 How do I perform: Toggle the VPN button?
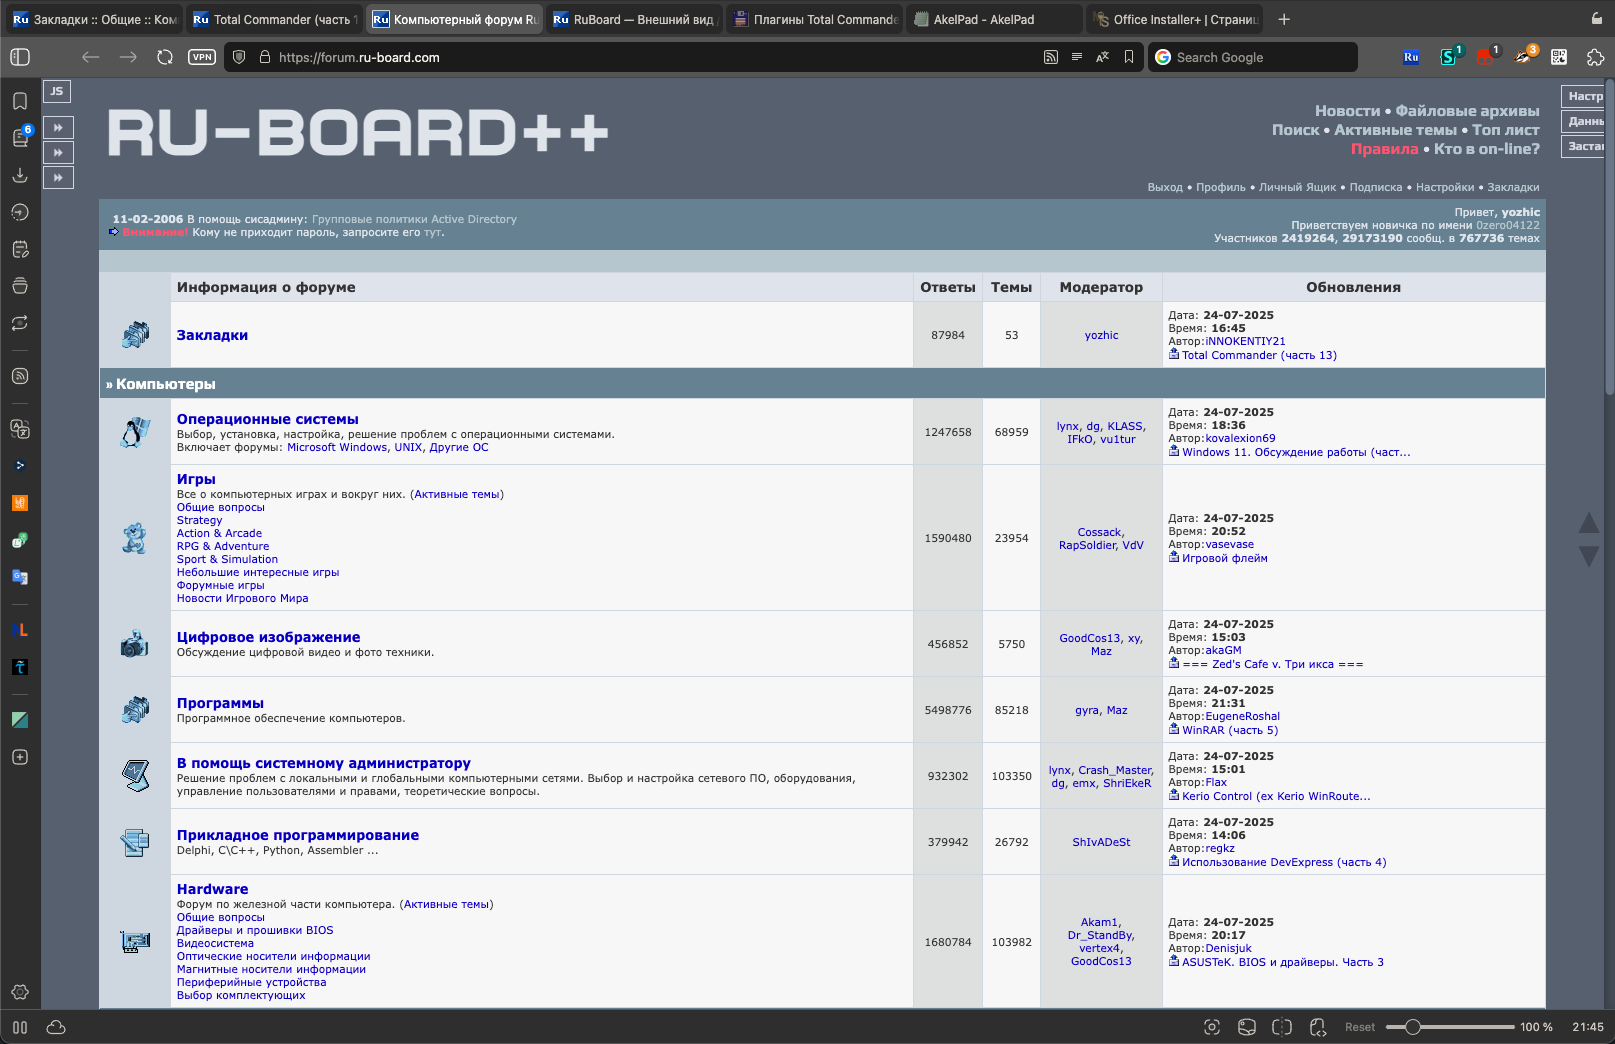point(202,57)
